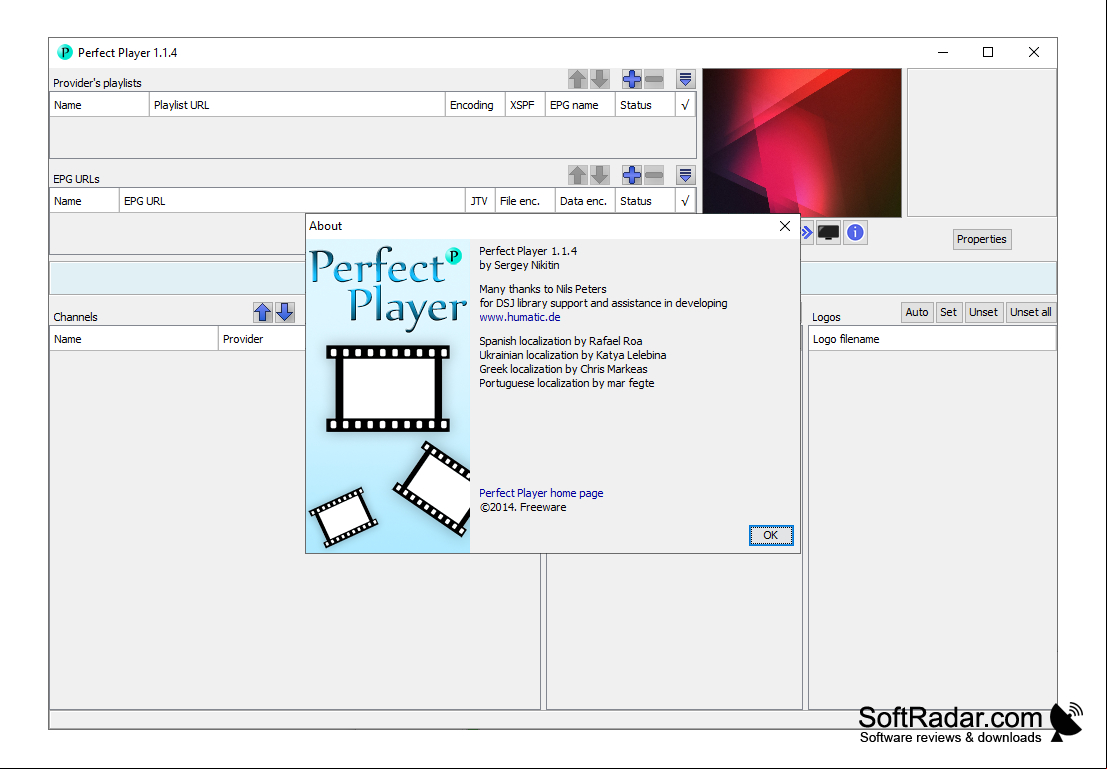The height and width of the screenshot is (769, 1107).
Task: Click playlists Status column header
Action: click(x=645, y=105)
